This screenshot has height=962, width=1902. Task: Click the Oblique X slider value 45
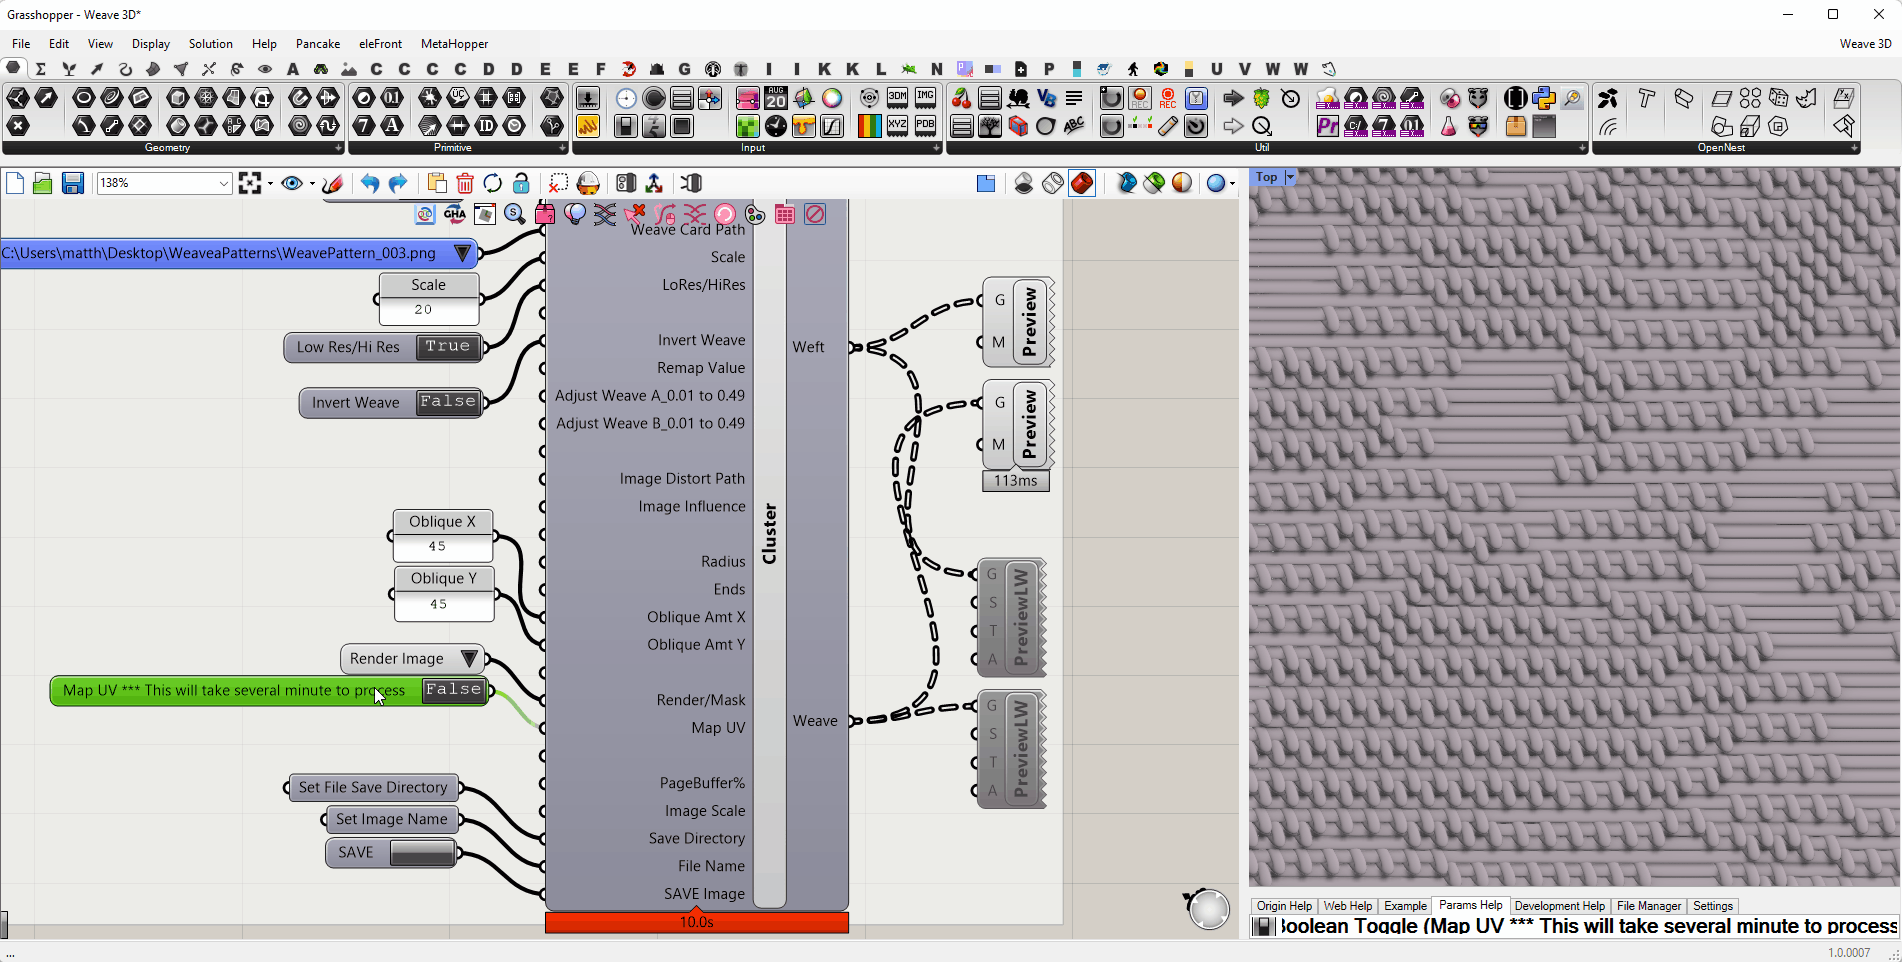[437, 547]
